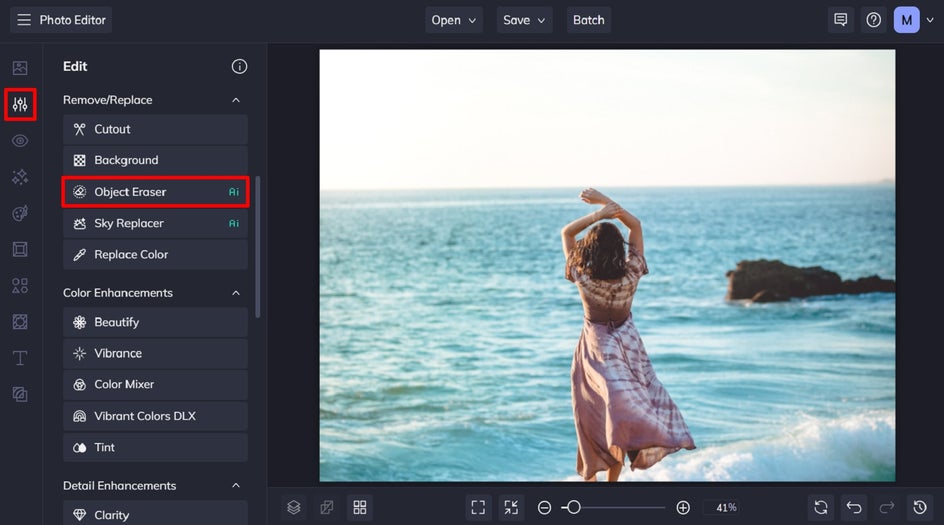This screenshot has height=525, width=944.
Task: Open the Artsy palette sidebar icon
Action: [20, 213]
